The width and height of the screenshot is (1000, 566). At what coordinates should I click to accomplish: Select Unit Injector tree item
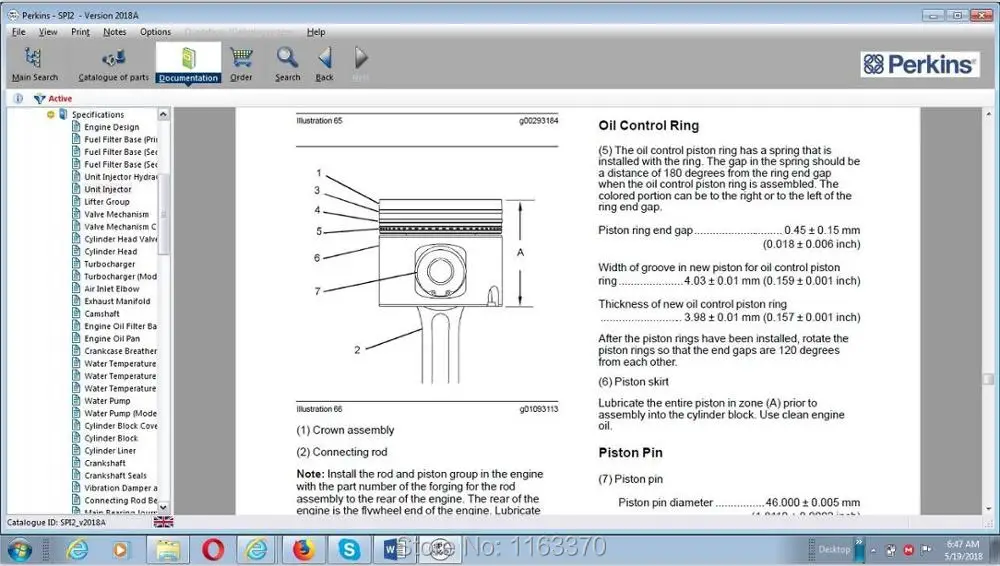[108, 189]
